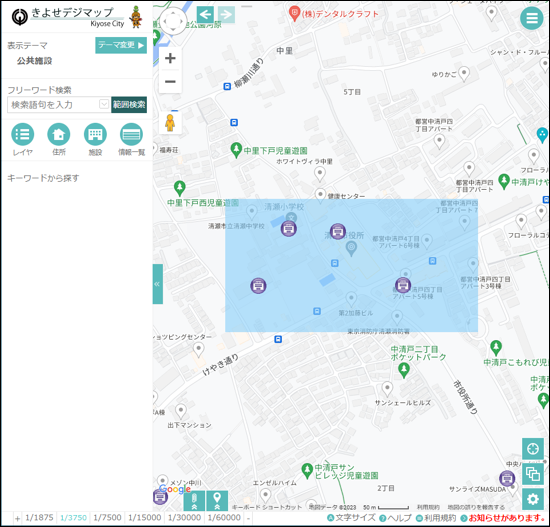Screen dimensions: 550x527
Task: Select scale 1/15000
Action: coord(145,518)
